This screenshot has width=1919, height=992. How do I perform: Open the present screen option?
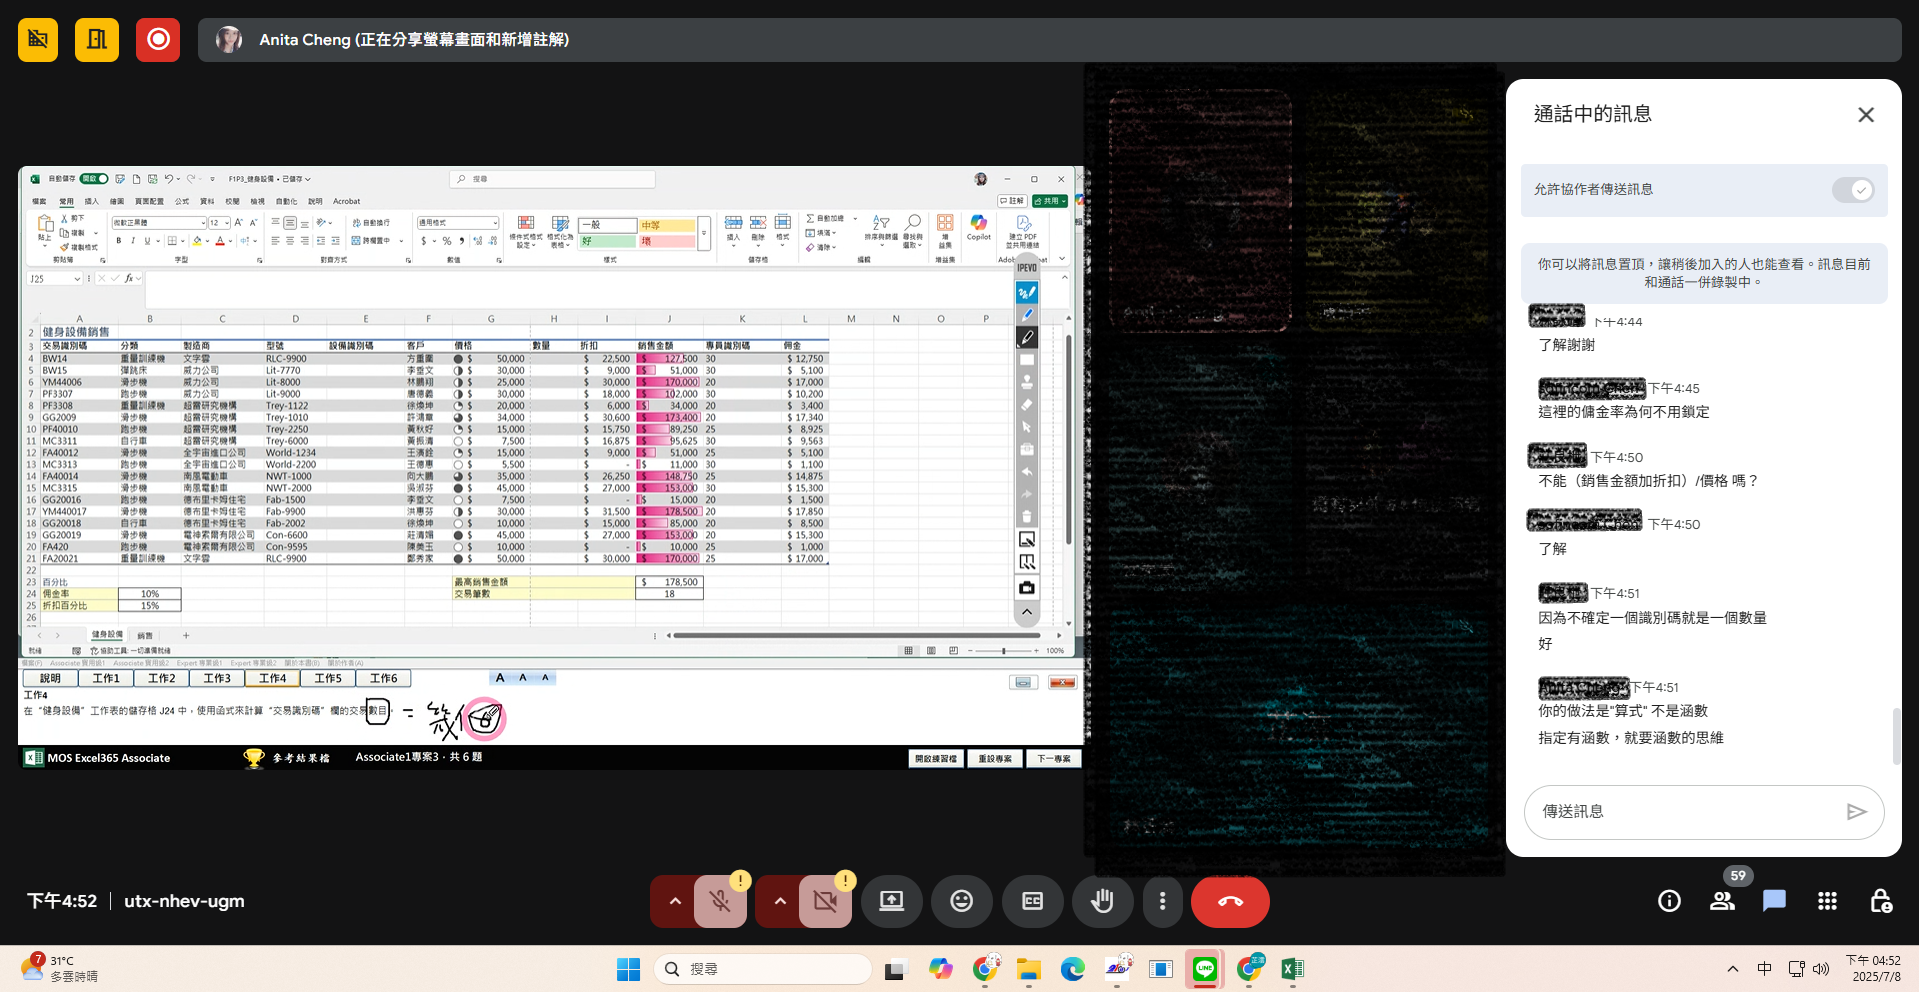(x=891, y=901)
